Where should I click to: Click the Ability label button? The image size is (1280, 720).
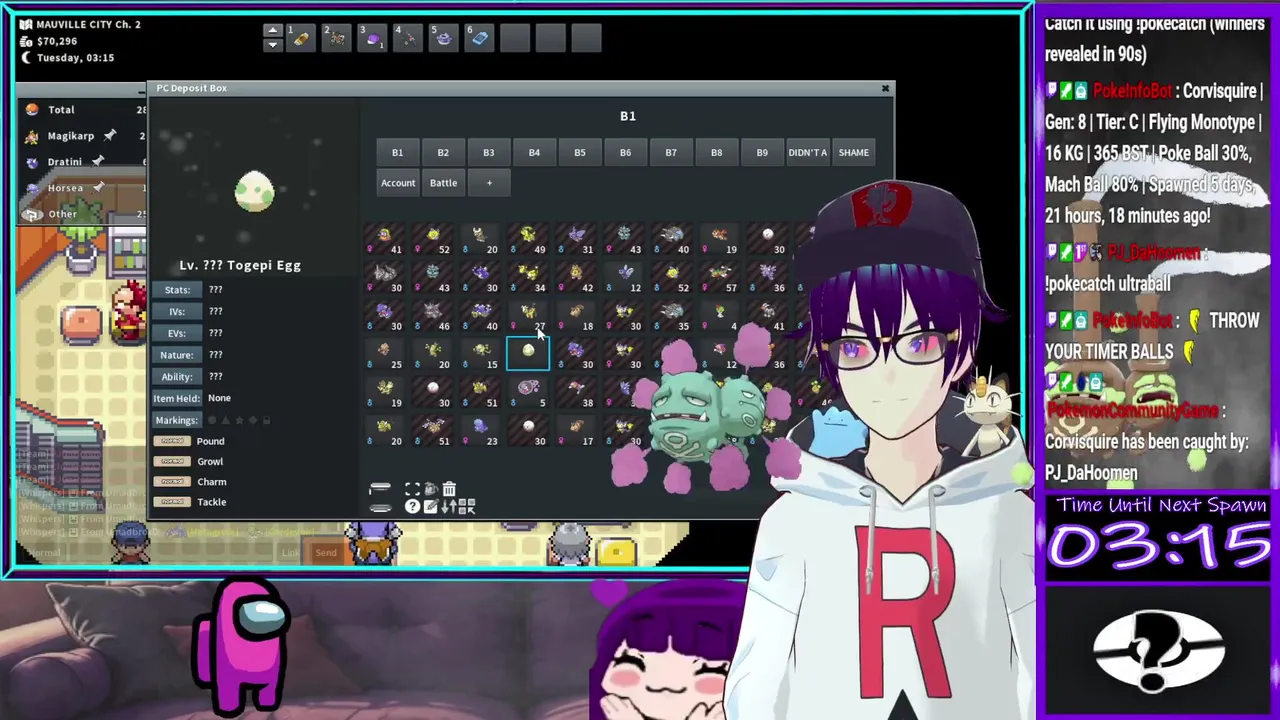tap(177, 377)
